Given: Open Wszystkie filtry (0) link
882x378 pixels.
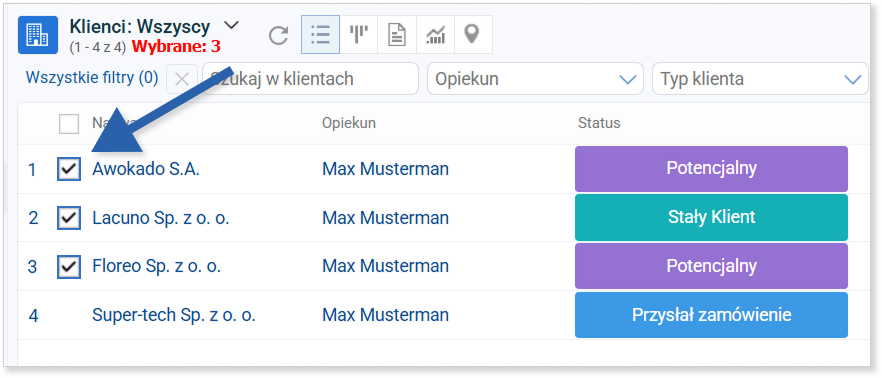Looking at the screenshot, I should (92, 78).
